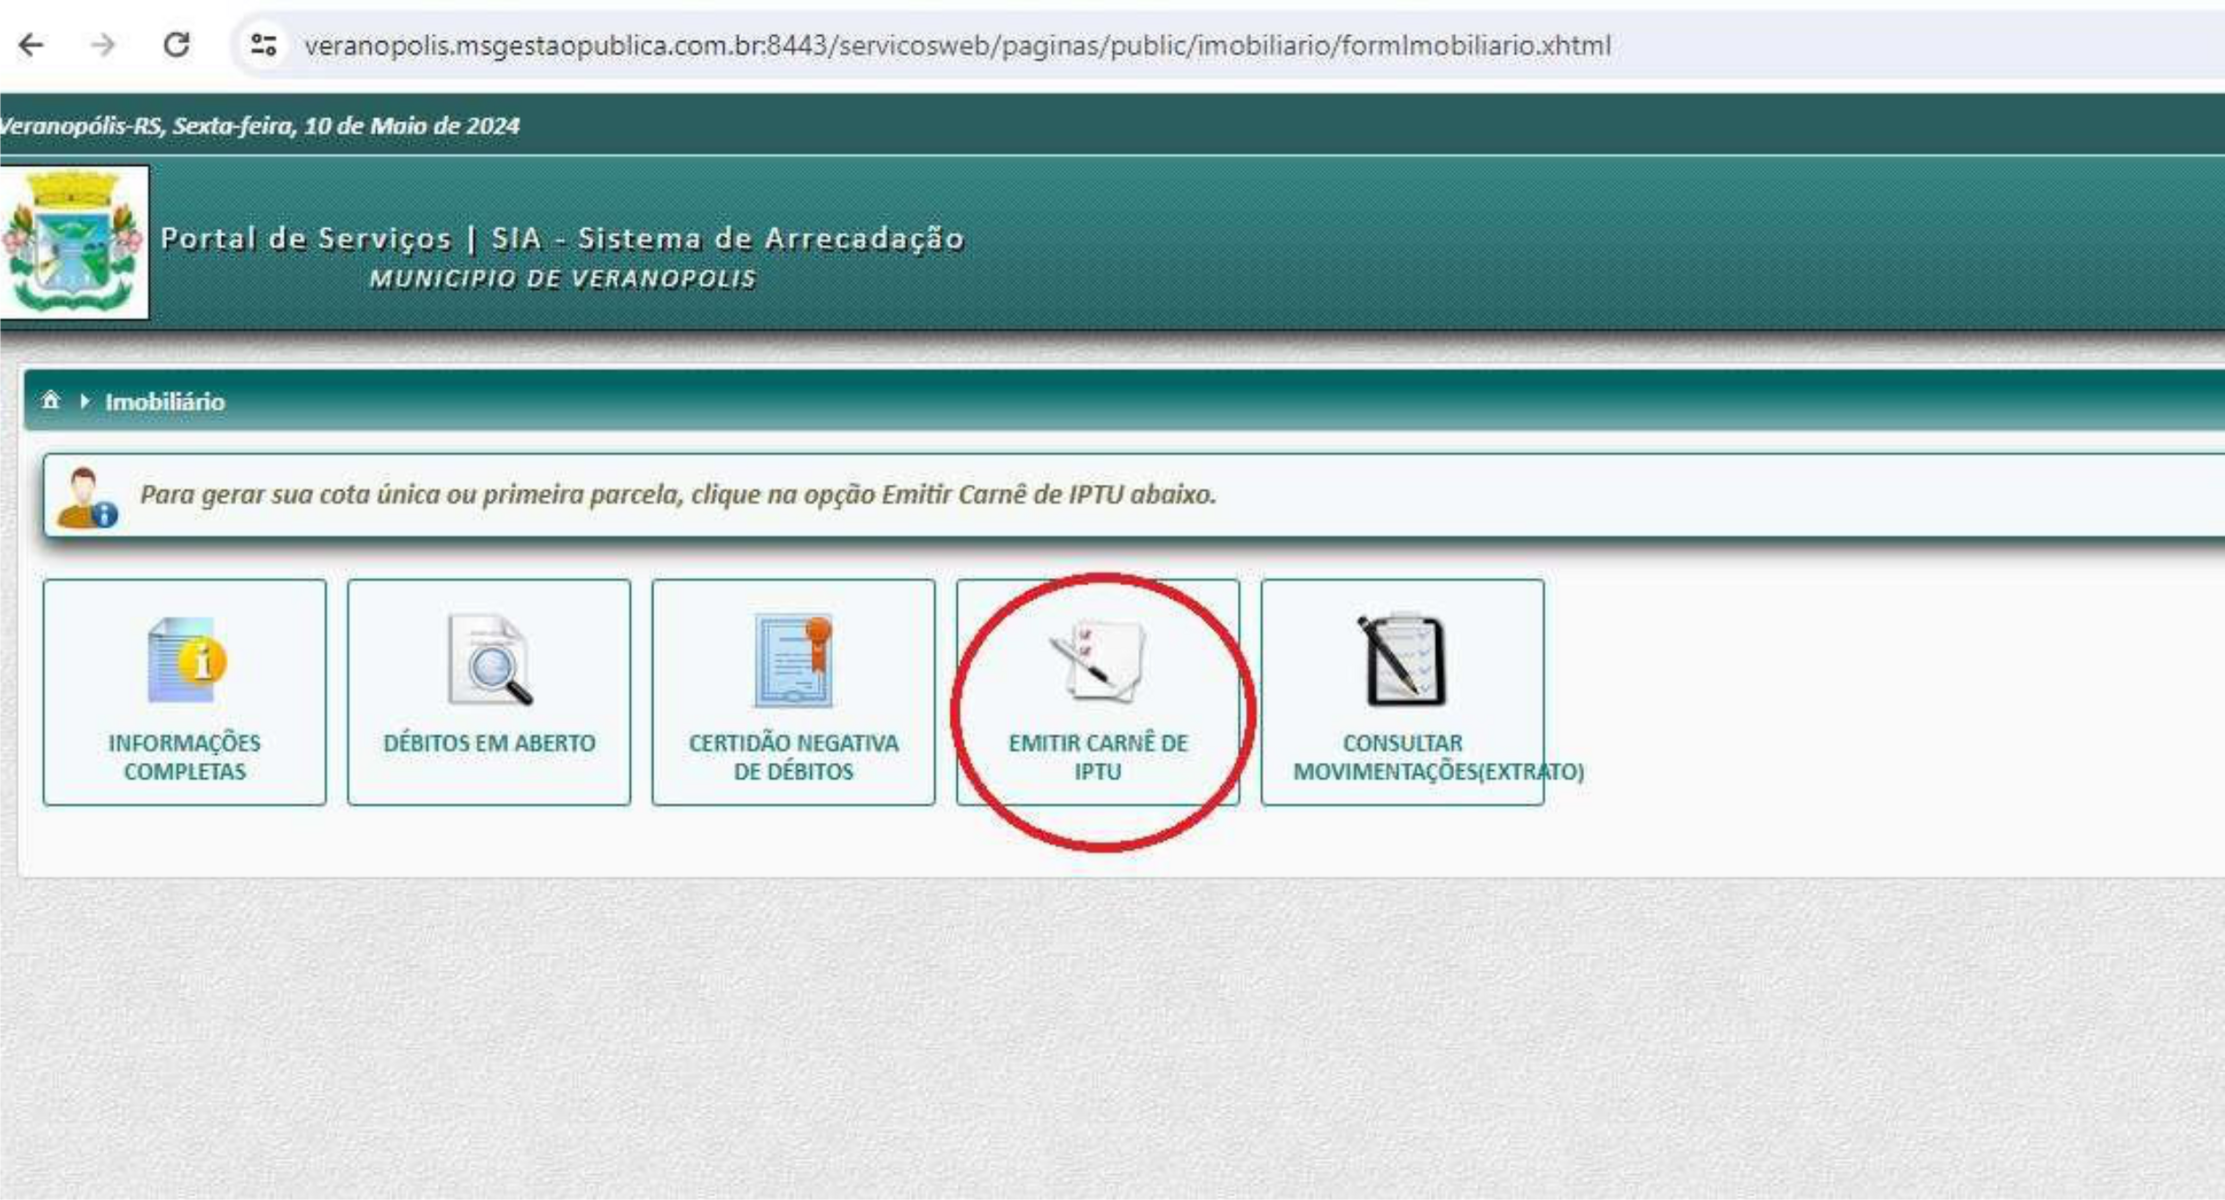Click the browser back arrow
This screenshot has width=2225, height=1200.
[x=32, y=45]
